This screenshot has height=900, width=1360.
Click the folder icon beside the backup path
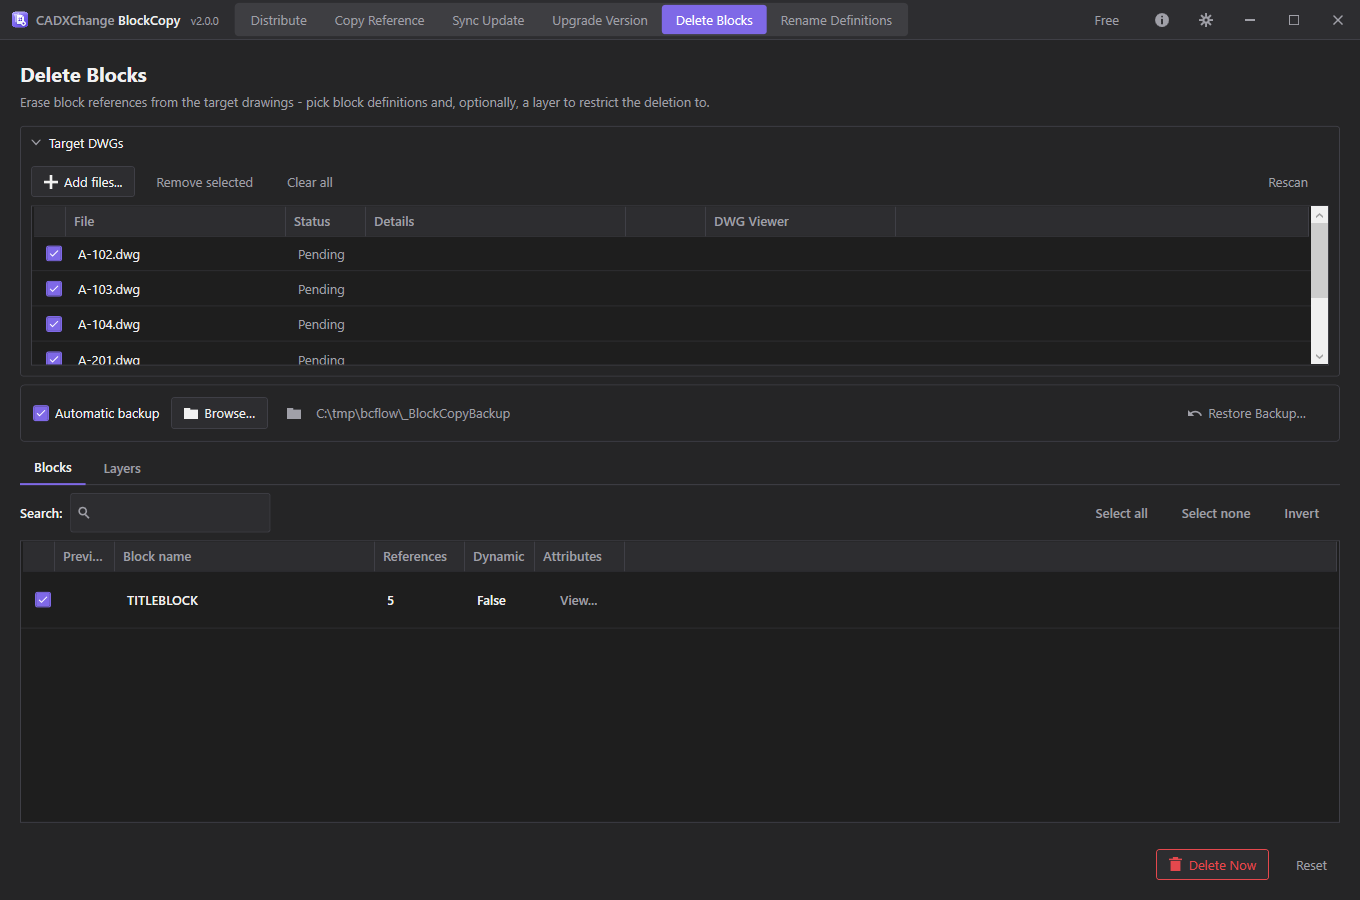[294, 413]
